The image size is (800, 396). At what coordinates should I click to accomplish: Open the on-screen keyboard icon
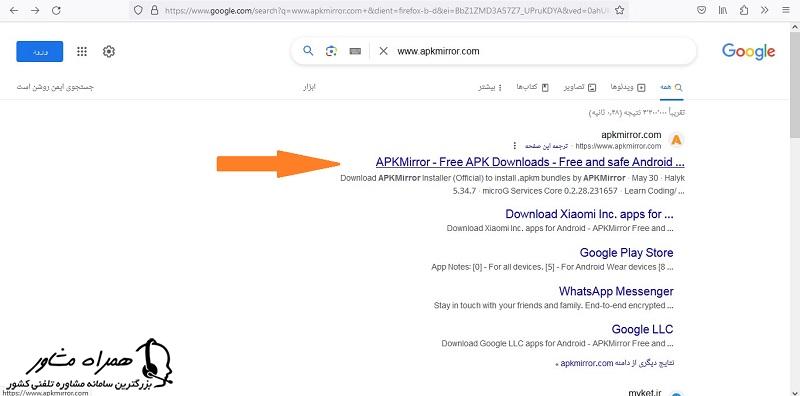pyautogui.click(x=356, y=51)
